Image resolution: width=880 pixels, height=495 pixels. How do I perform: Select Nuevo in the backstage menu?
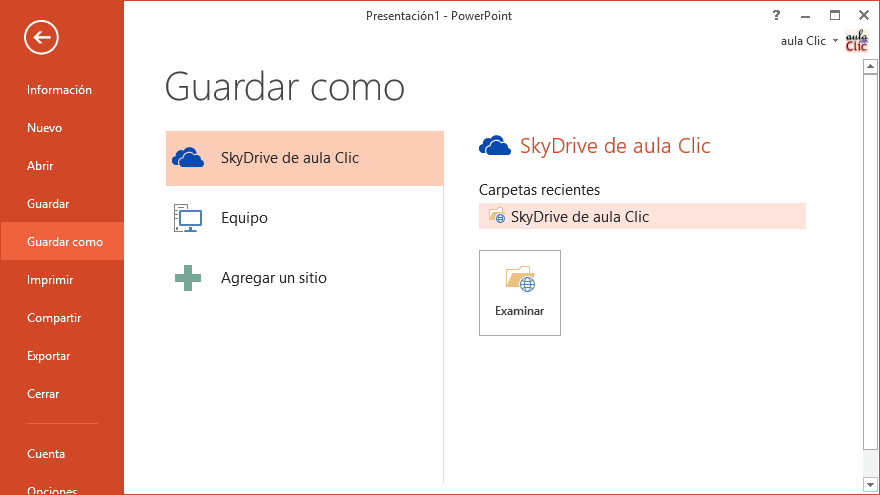point(45,128)
